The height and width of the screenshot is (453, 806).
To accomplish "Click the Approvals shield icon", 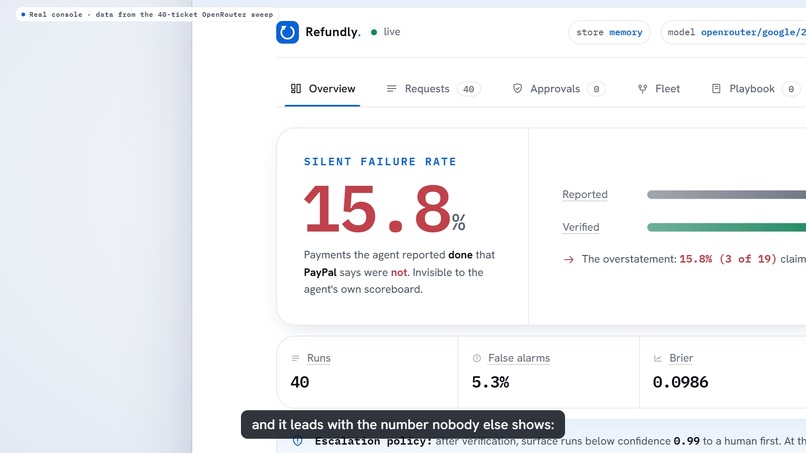I will [518, 88].
